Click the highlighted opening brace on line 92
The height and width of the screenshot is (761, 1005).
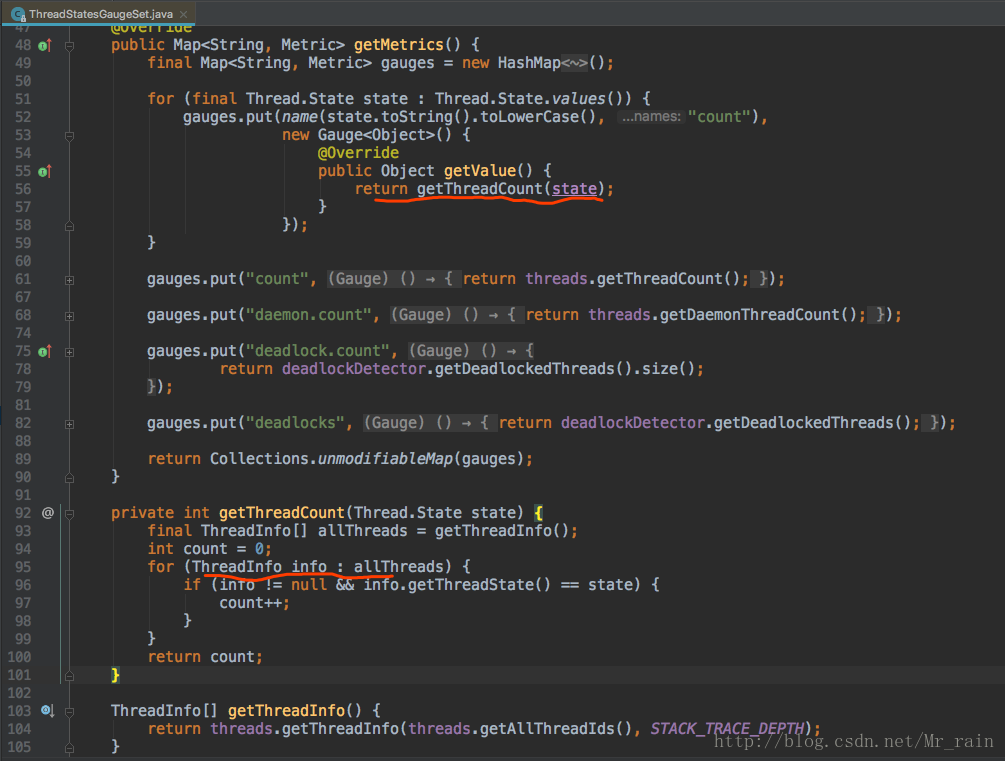tap(538, 513)
